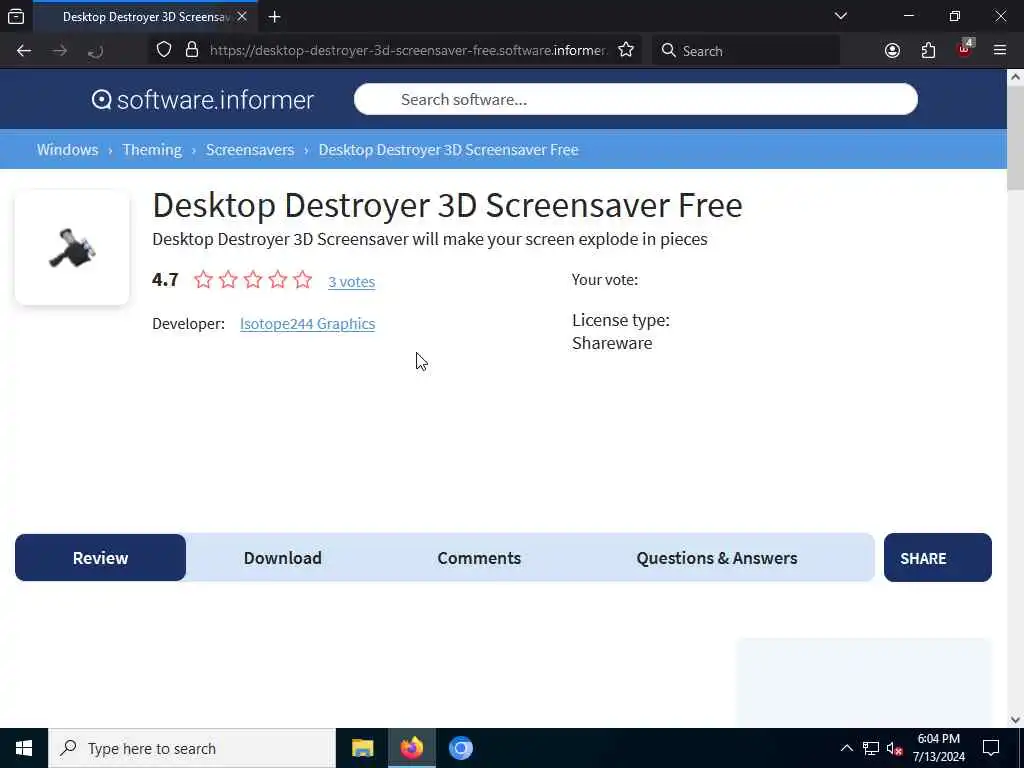The image size is (1024, 768).
Task: Rate four stars with the fourth star
Action: 278,280
